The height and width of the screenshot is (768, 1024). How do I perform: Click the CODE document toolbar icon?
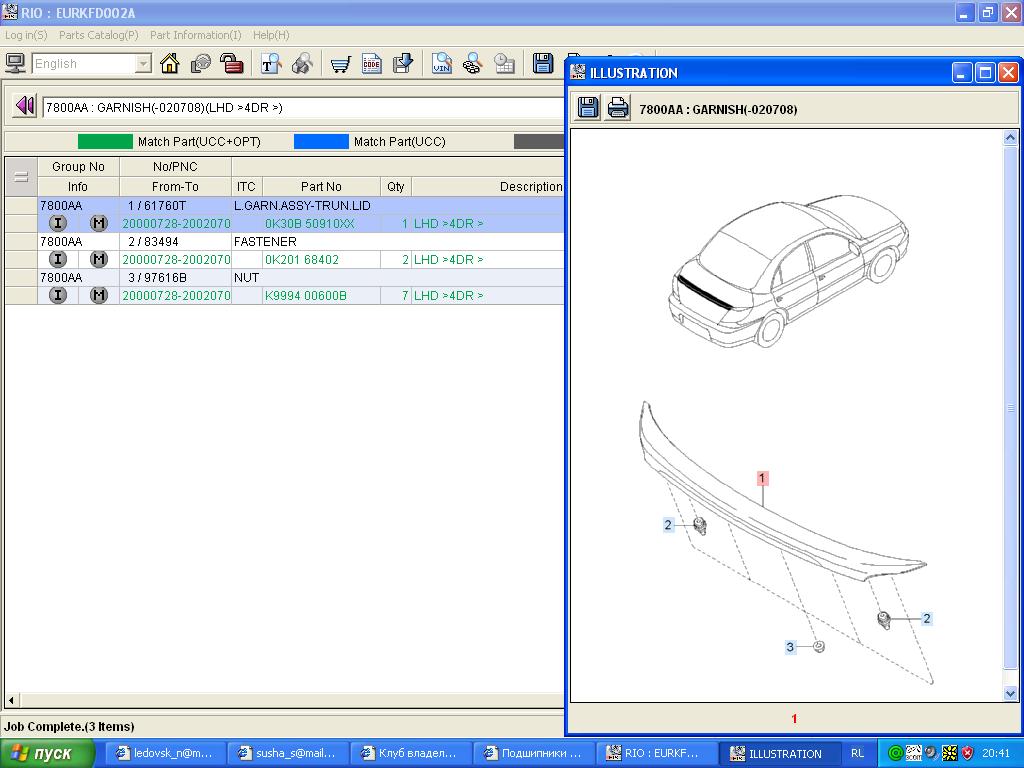(x=372, y=64)
